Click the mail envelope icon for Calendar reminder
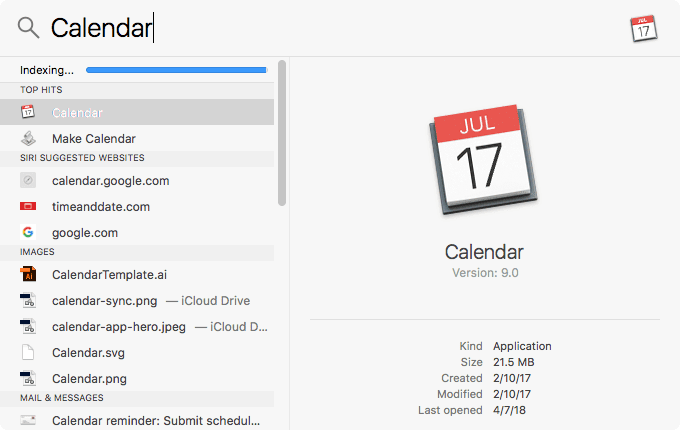This screenshot has height=430, width=680. pyautogui.click(x=28, y=420)
